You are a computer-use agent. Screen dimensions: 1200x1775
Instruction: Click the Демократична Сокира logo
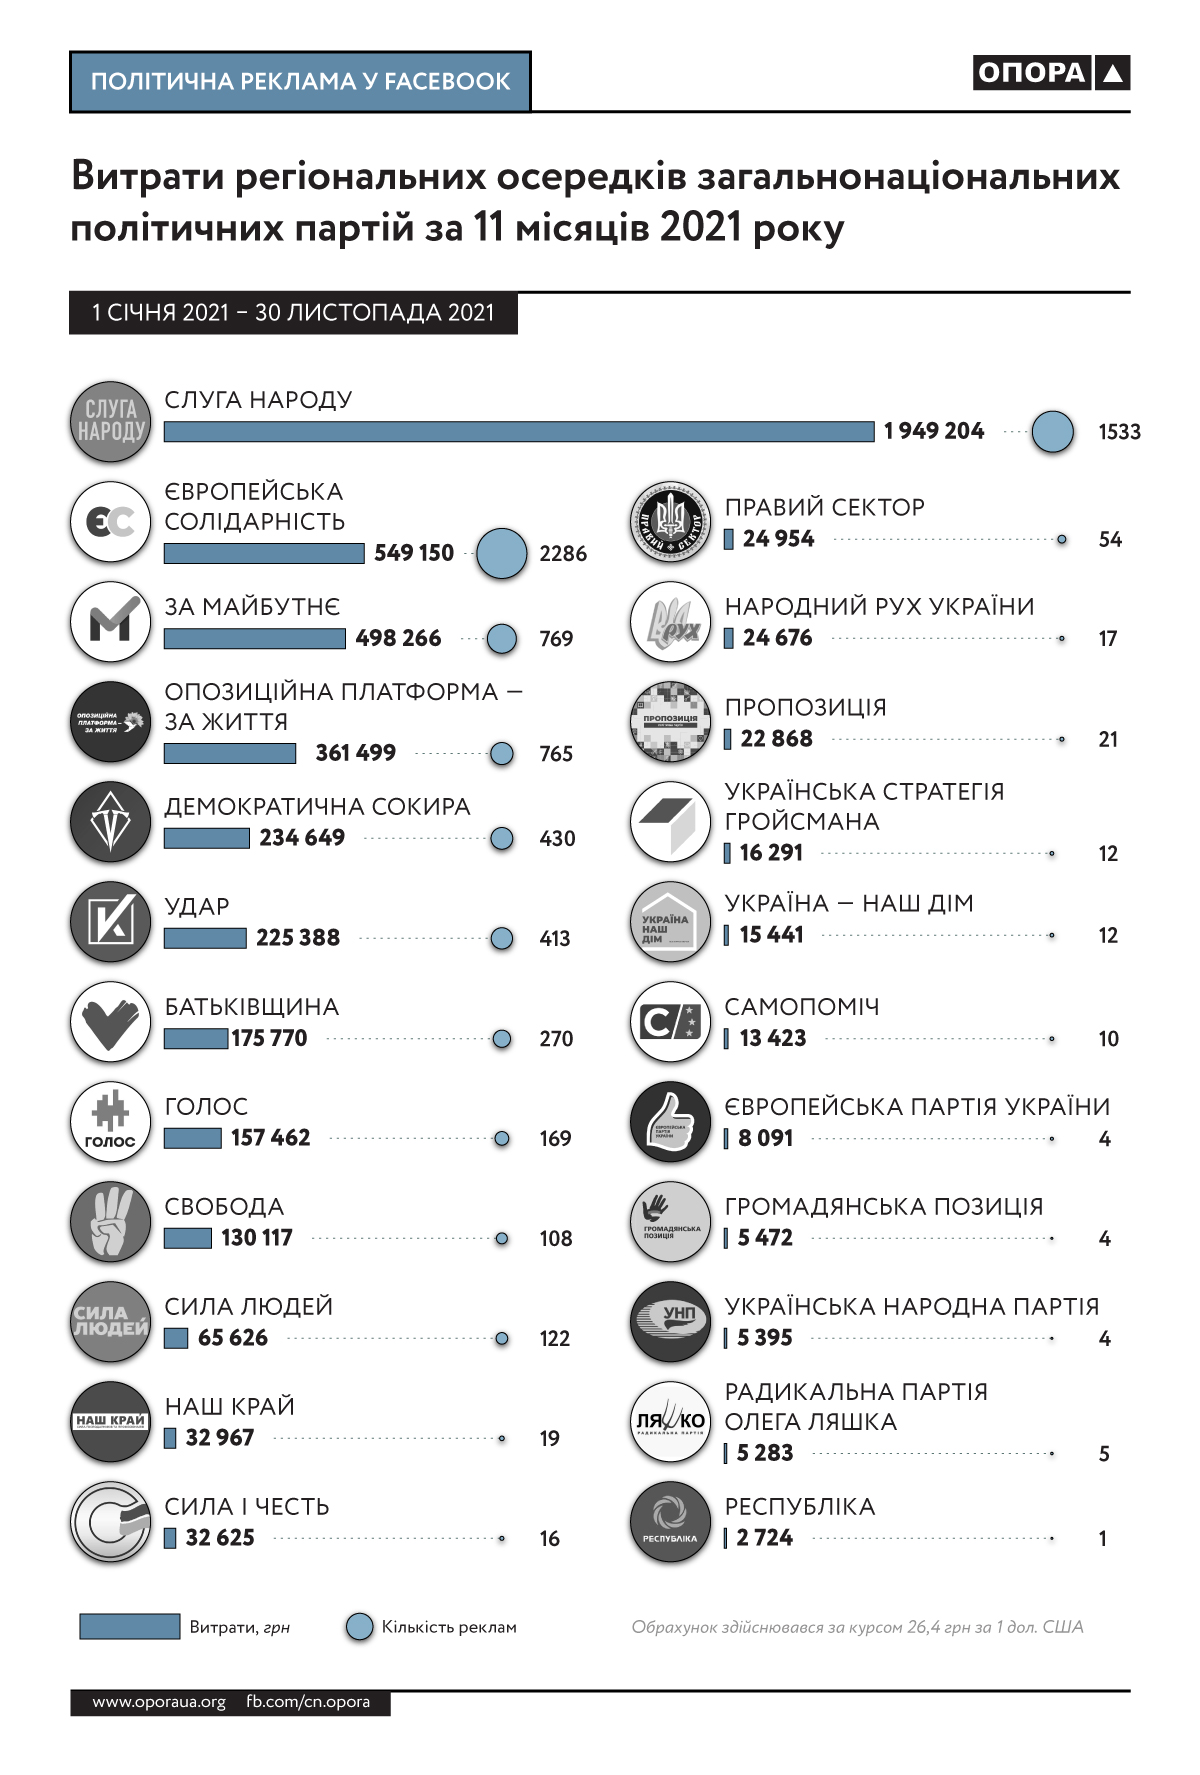click(111, 822)
